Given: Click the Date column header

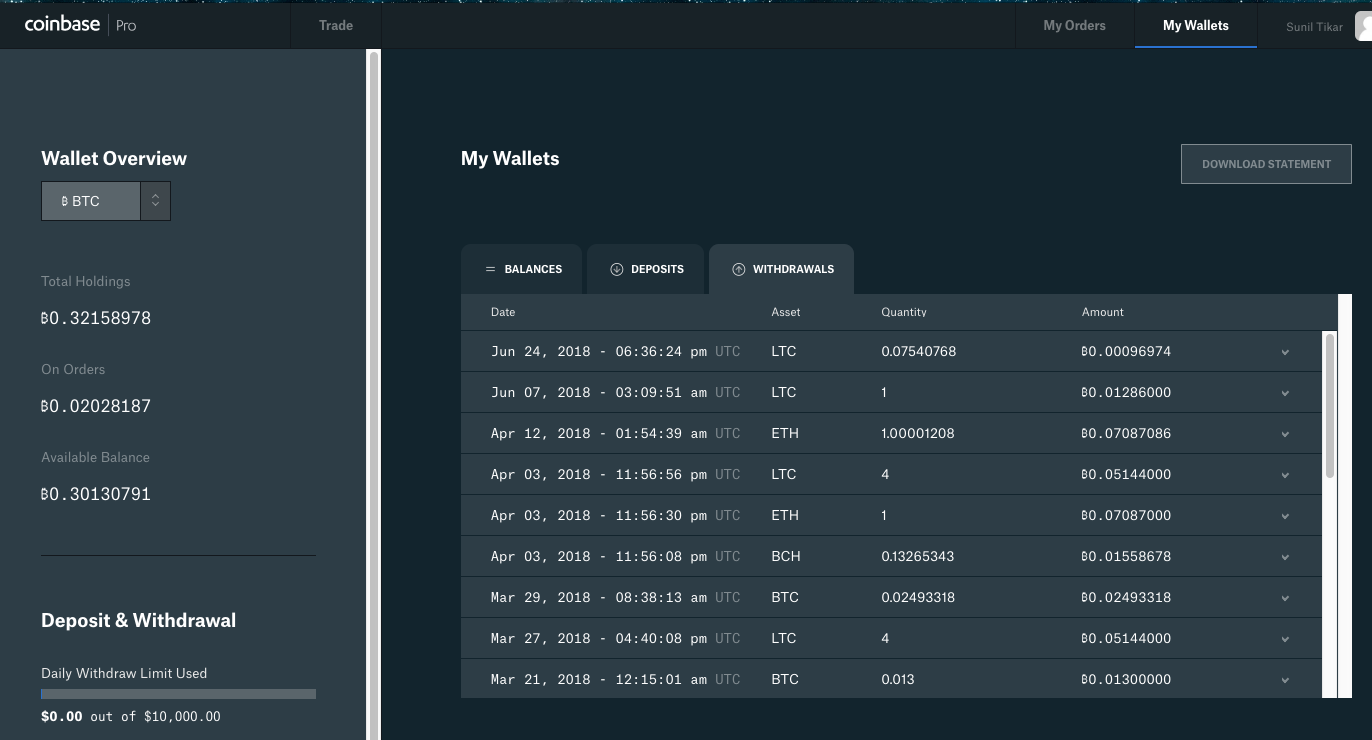Looking at the screenshot, I should pyautogui.click(x=503, y=312).
